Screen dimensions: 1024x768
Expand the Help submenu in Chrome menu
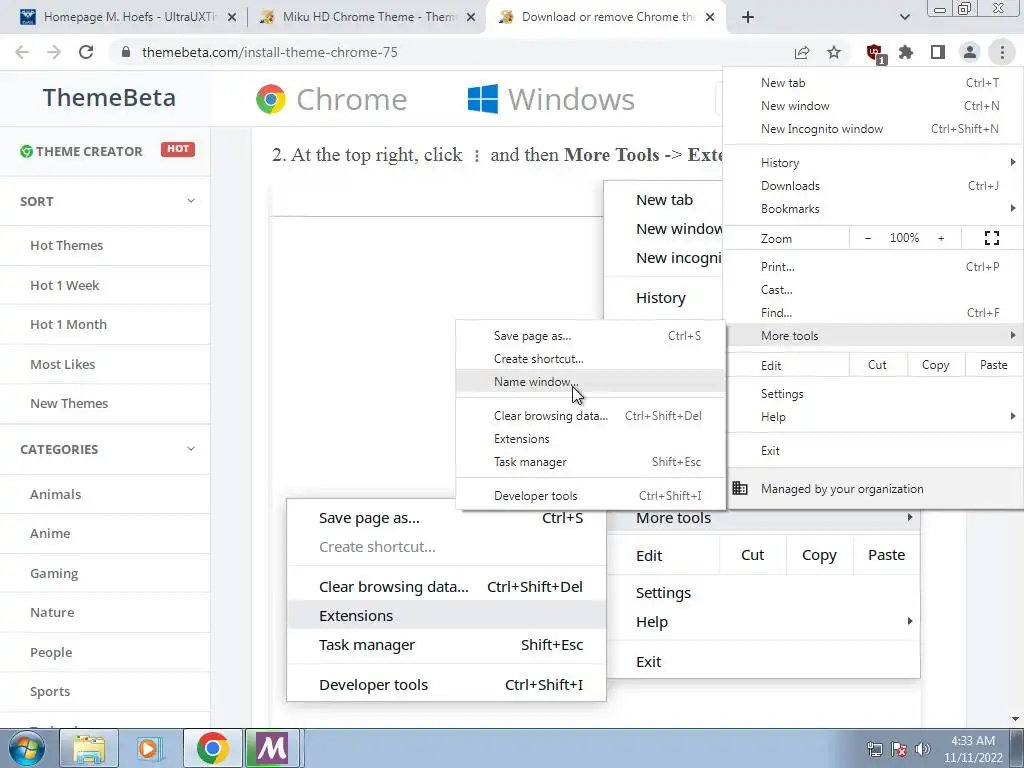pyautogui.click(x=873, y=417)
